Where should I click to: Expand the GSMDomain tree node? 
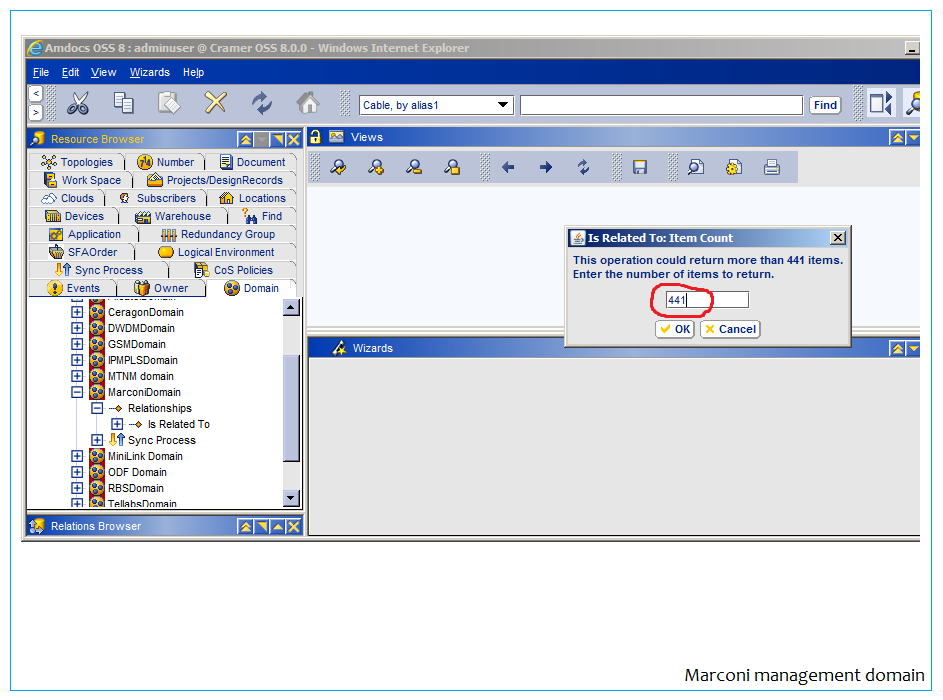click(77, 344)
